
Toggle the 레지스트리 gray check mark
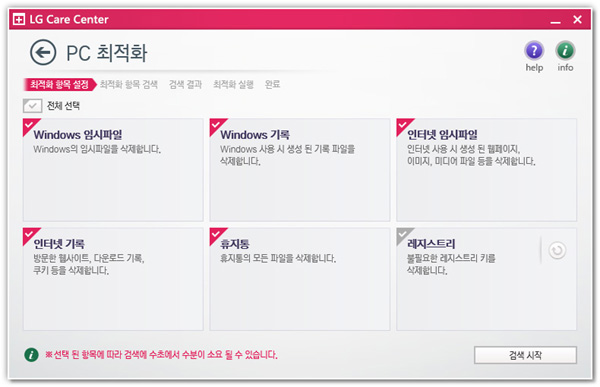tap(403, 234)
